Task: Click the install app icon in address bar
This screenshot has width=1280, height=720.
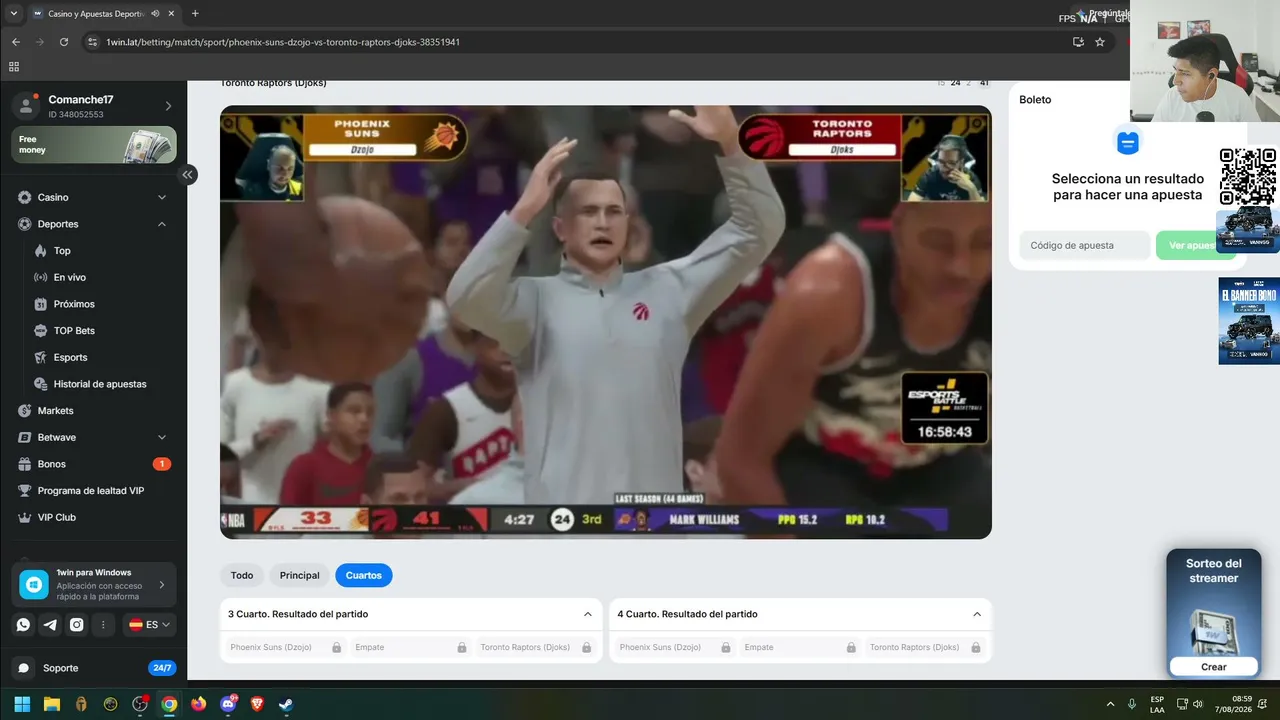Action: click(x=1078, y=42)
